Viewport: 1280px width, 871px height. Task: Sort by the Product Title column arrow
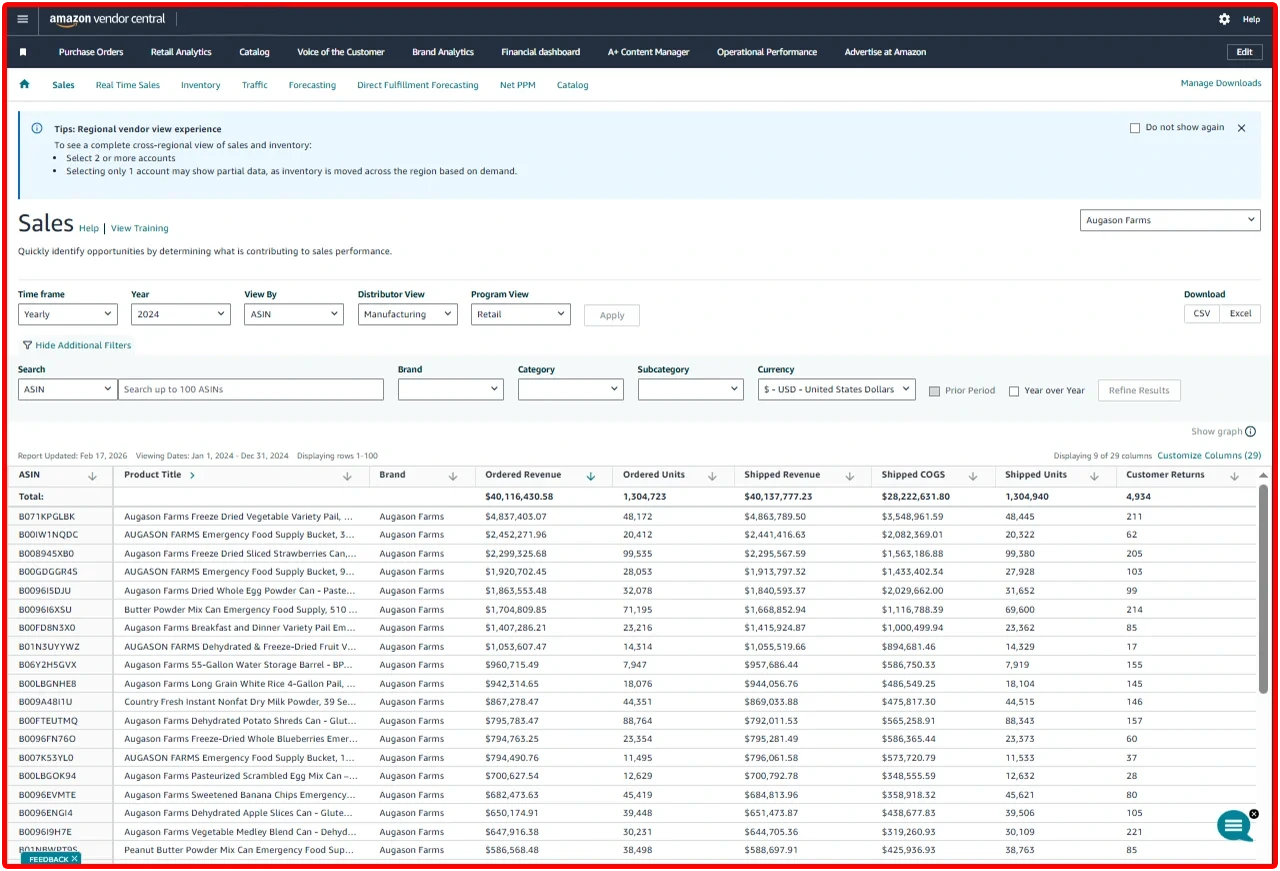(x=347, y=476)
